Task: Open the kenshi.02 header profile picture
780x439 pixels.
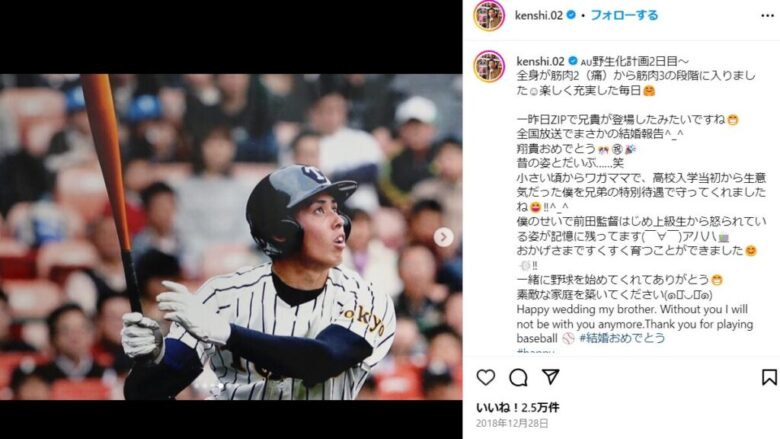Action: [x=489, y=15]
